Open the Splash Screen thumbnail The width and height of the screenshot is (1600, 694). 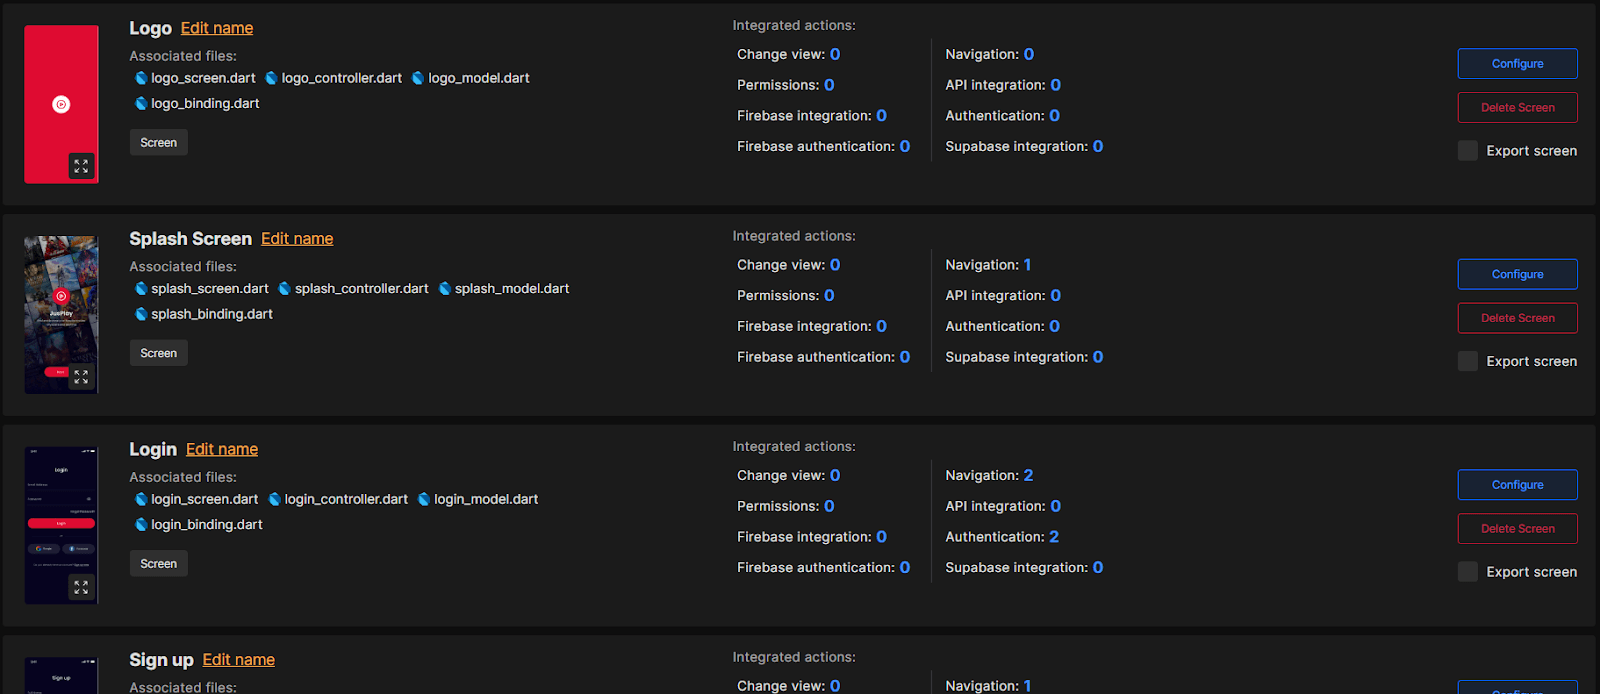(61, 315)
